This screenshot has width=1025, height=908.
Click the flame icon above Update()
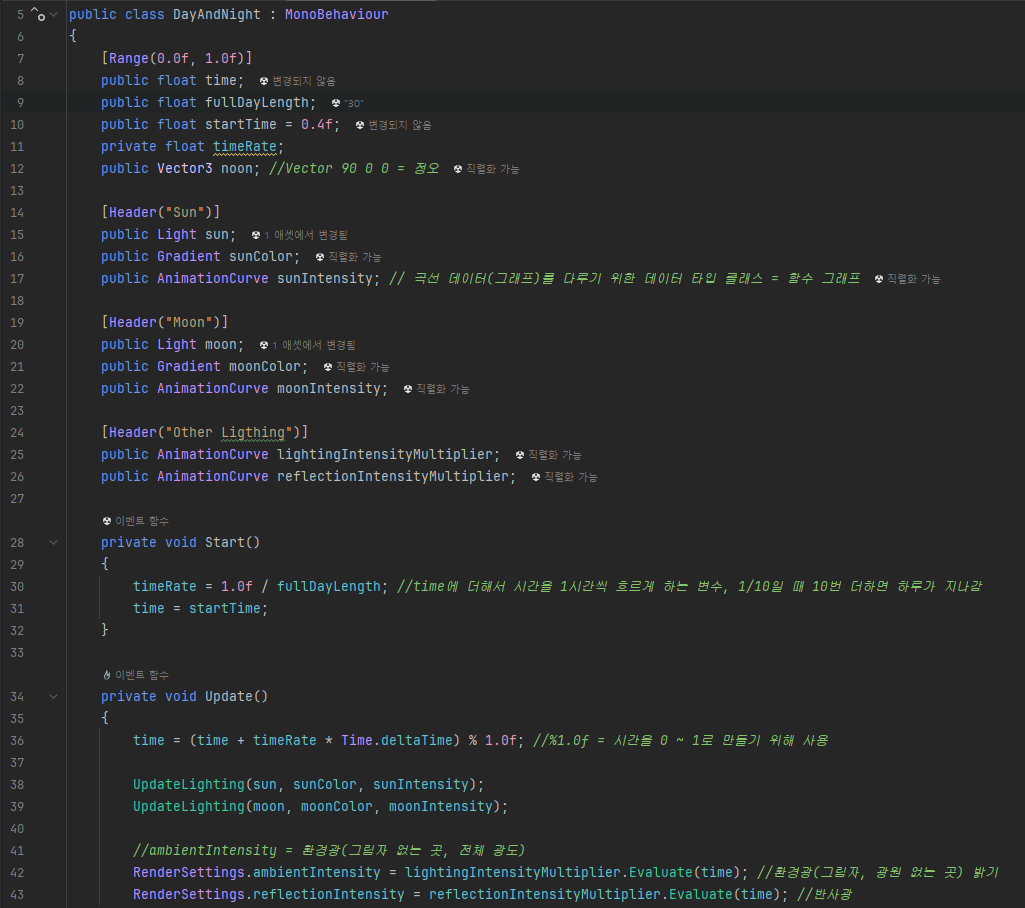pyautogui.click(x=107, y=675)
